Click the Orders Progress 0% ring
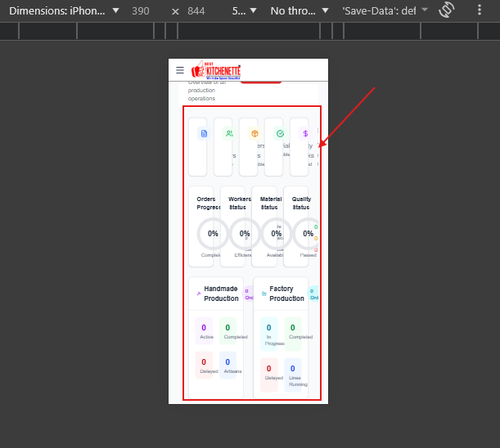The image size is (500, 448). coord(213,234)
